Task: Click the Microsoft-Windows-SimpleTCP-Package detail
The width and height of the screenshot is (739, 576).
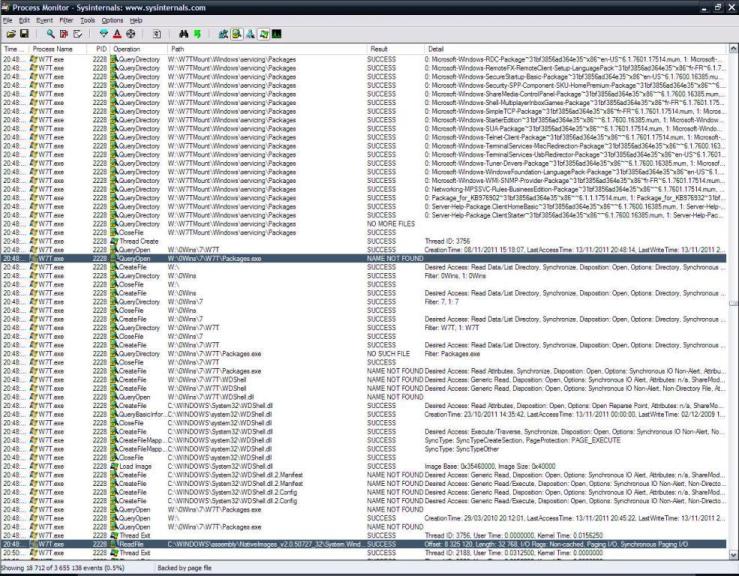Action: click(x=574, y=112)
